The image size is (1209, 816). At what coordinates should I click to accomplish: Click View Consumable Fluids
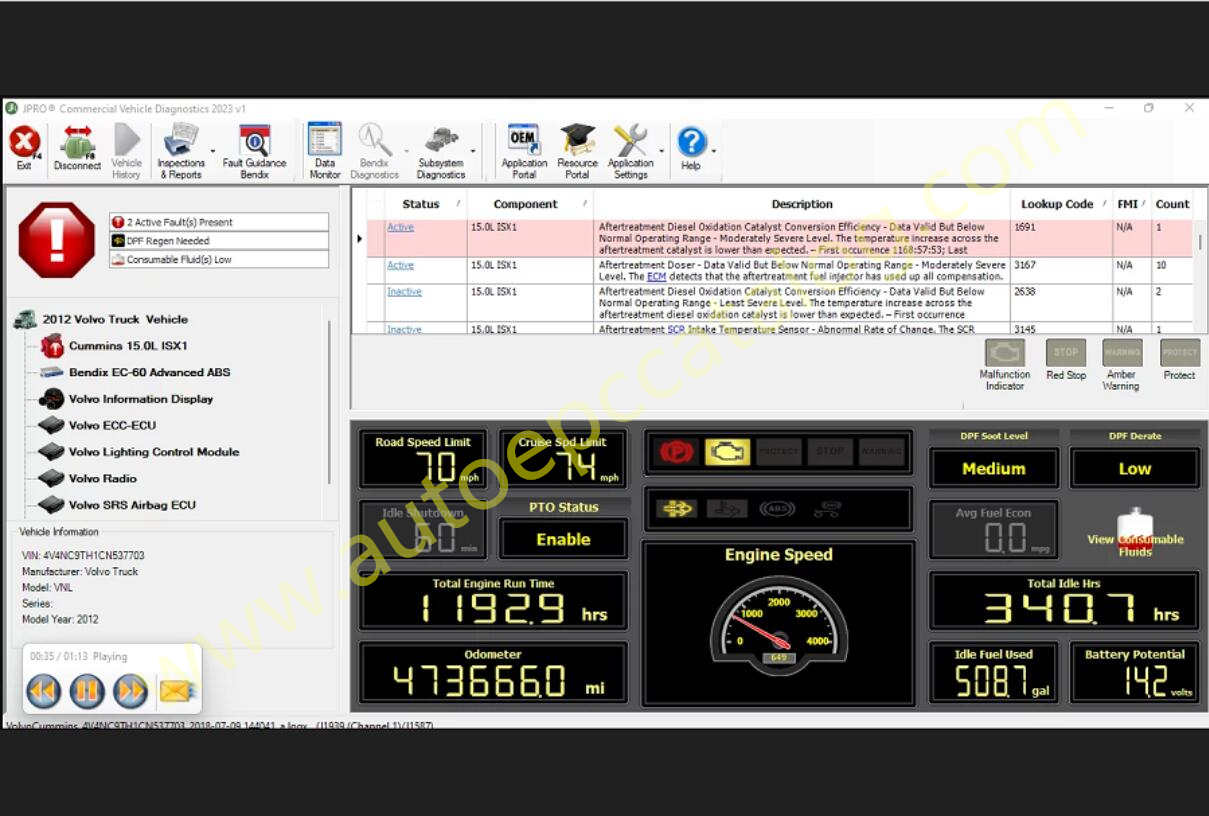click(1135, 534)
